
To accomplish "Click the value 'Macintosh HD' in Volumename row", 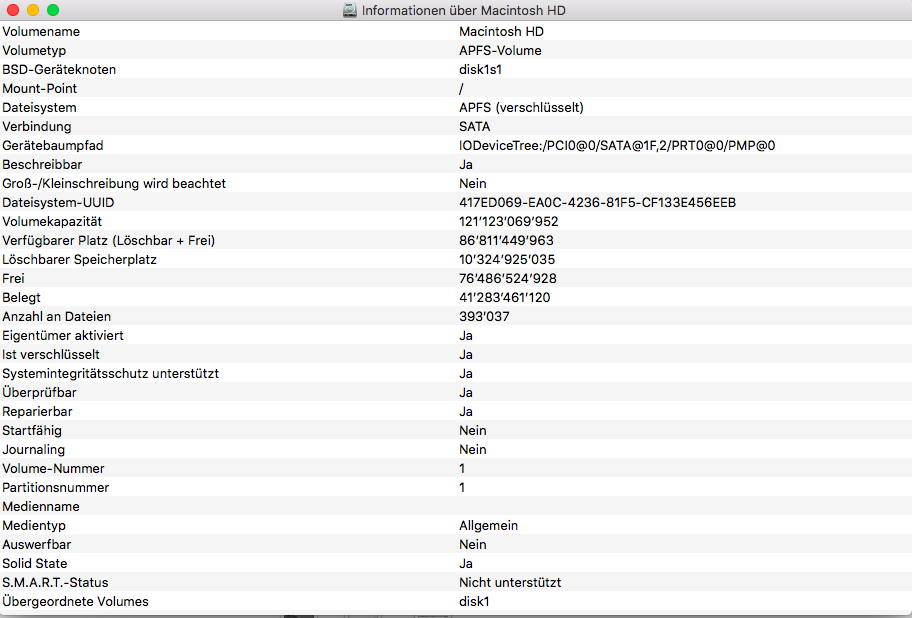I will coord(501,31).
